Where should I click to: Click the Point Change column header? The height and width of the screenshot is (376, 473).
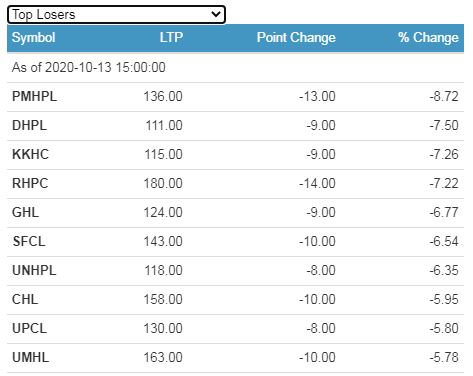point(296,38)
